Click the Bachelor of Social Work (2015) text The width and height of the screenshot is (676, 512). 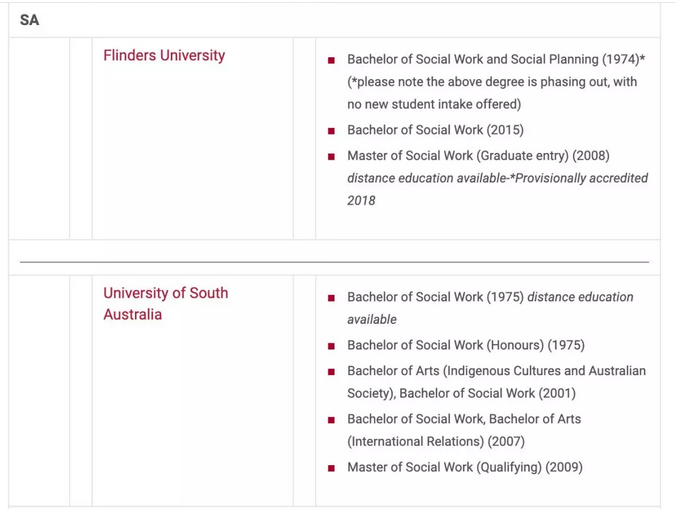[x=435, y=130]
